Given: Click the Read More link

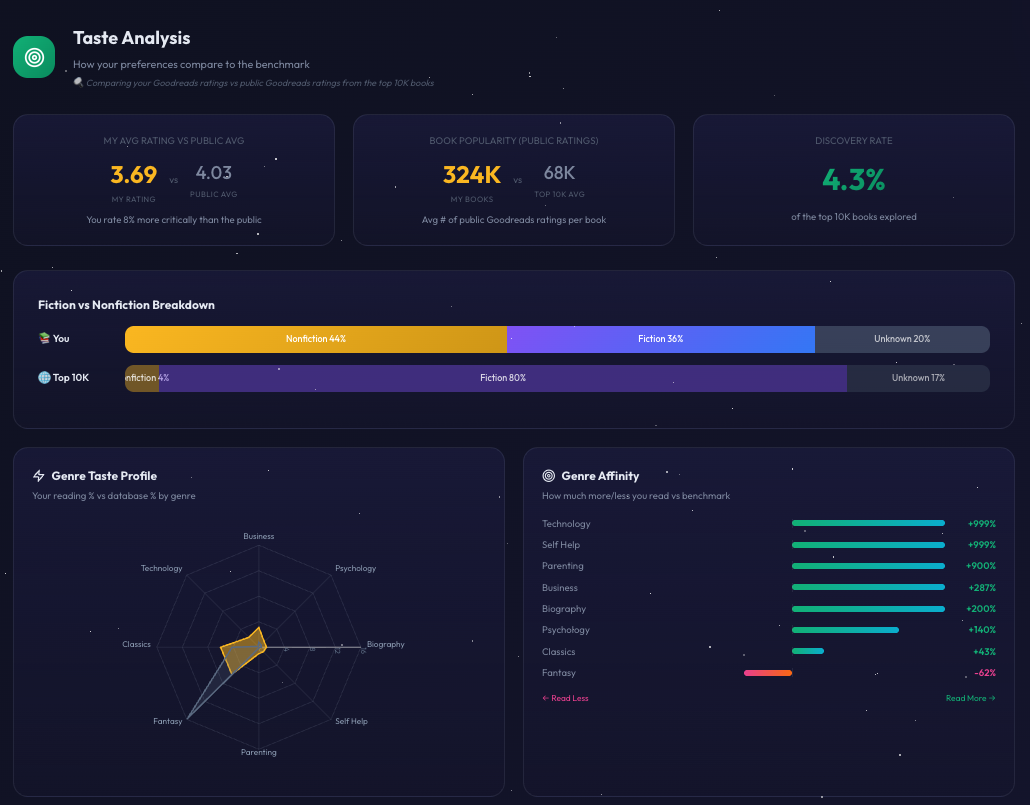Looking at the screenshot, I should point(970,698).
